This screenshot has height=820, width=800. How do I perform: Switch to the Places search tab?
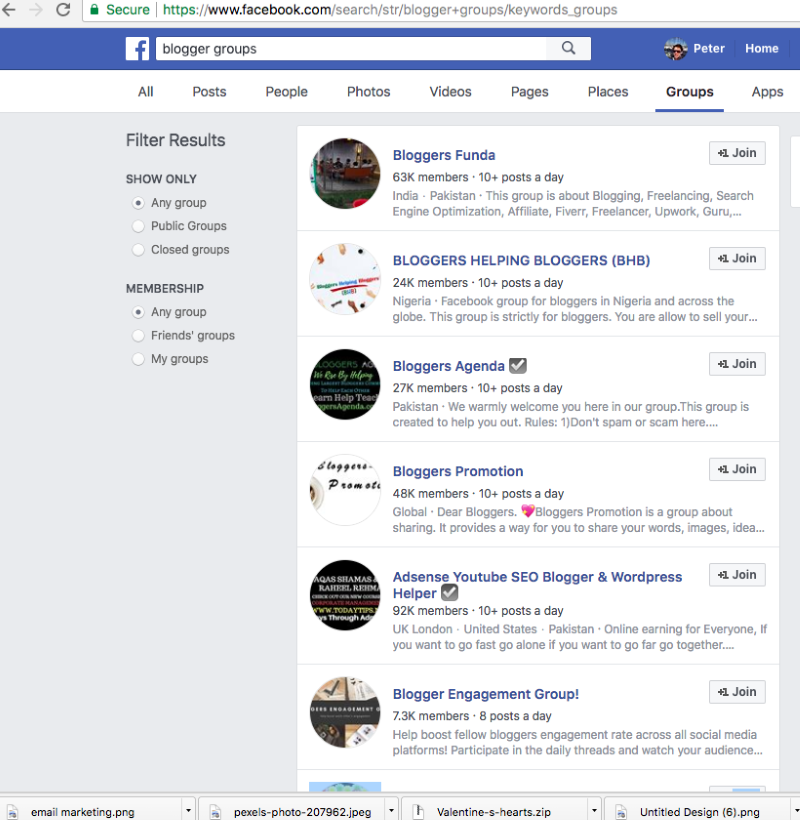point(608,92)
